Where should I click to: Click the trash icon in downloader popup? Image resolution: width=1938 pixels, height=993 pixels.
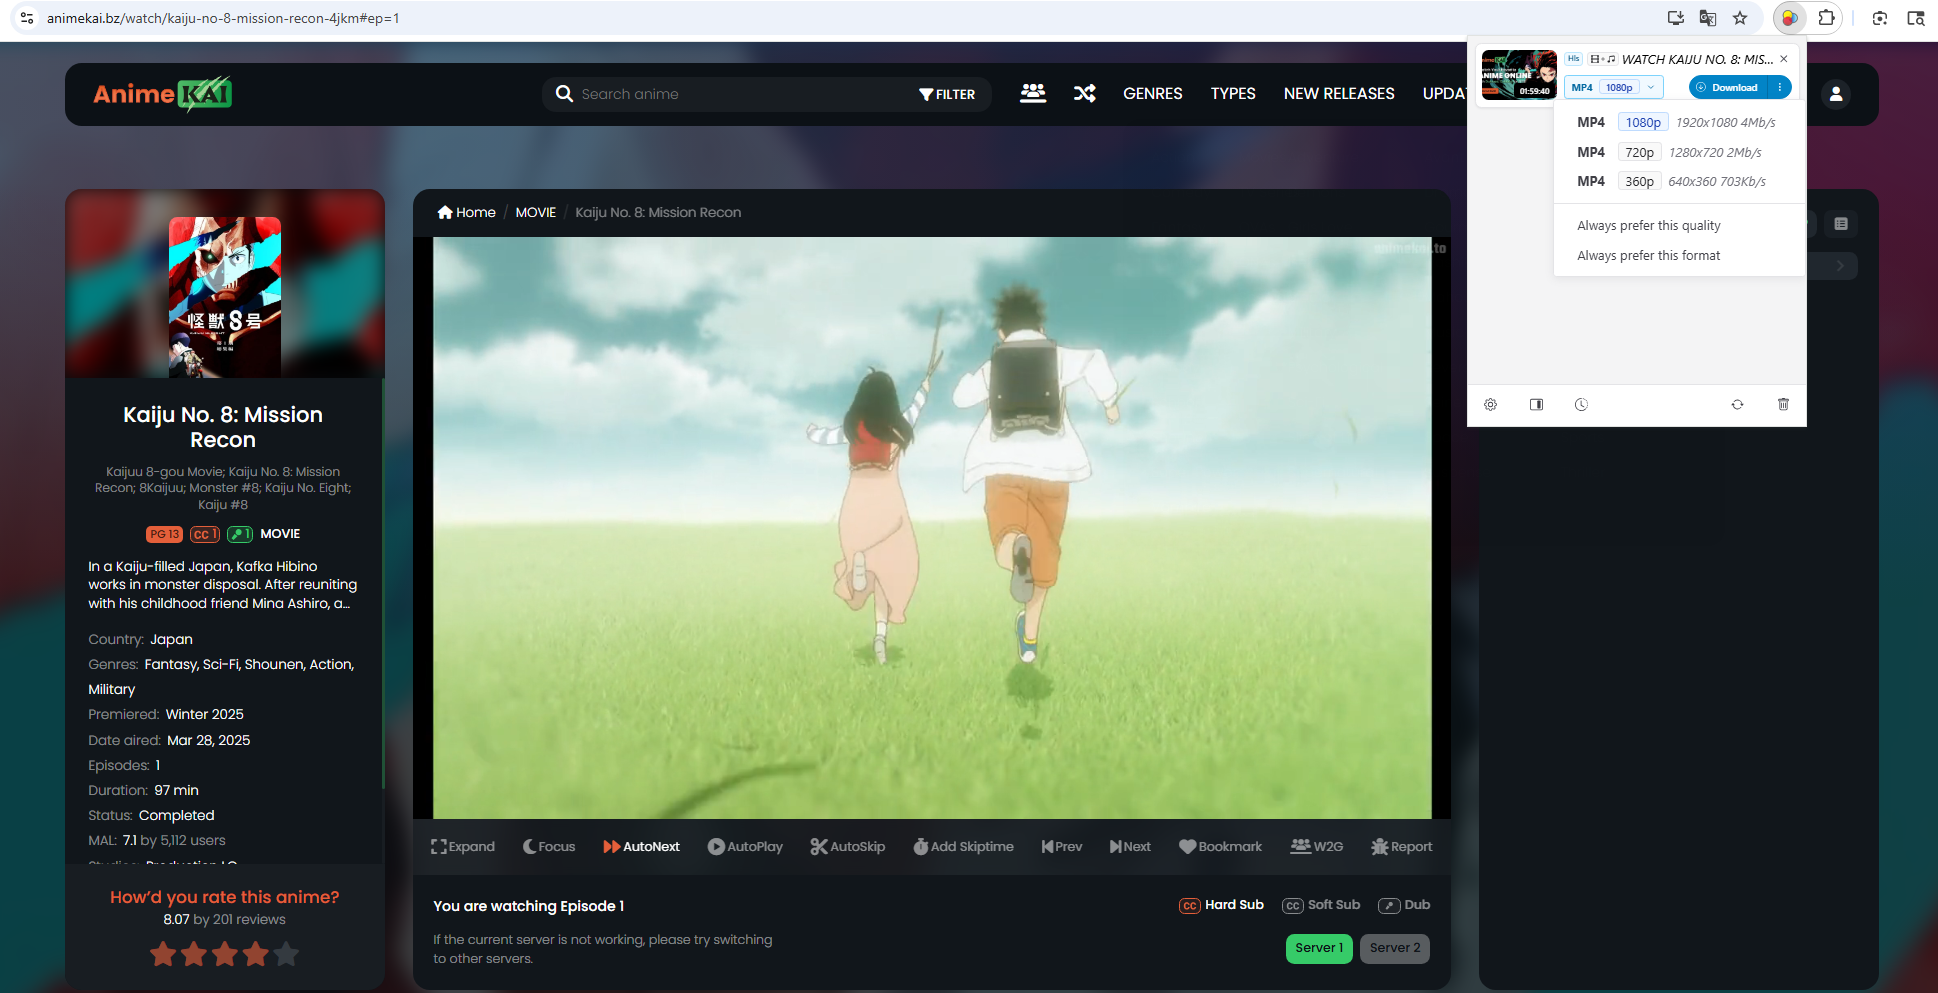1783,405
